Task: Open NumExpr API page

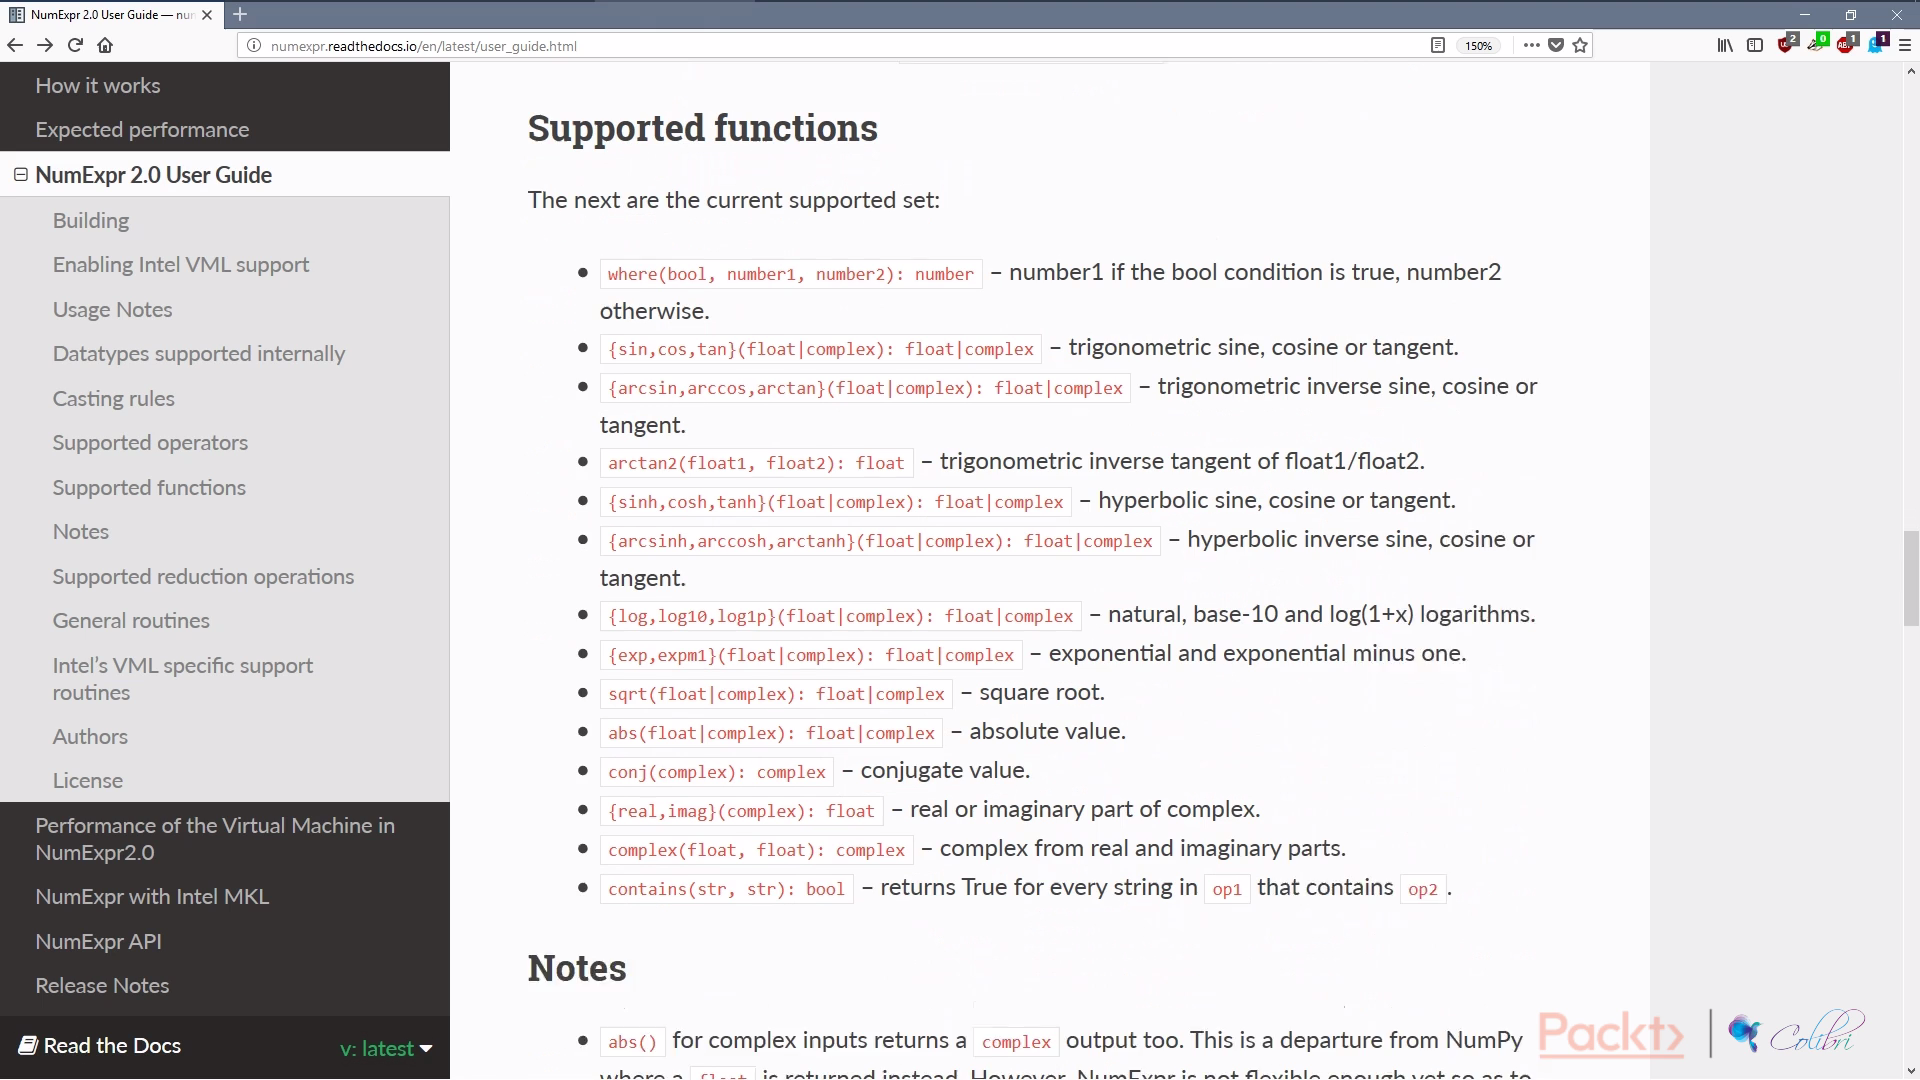Action: (98, 942)
